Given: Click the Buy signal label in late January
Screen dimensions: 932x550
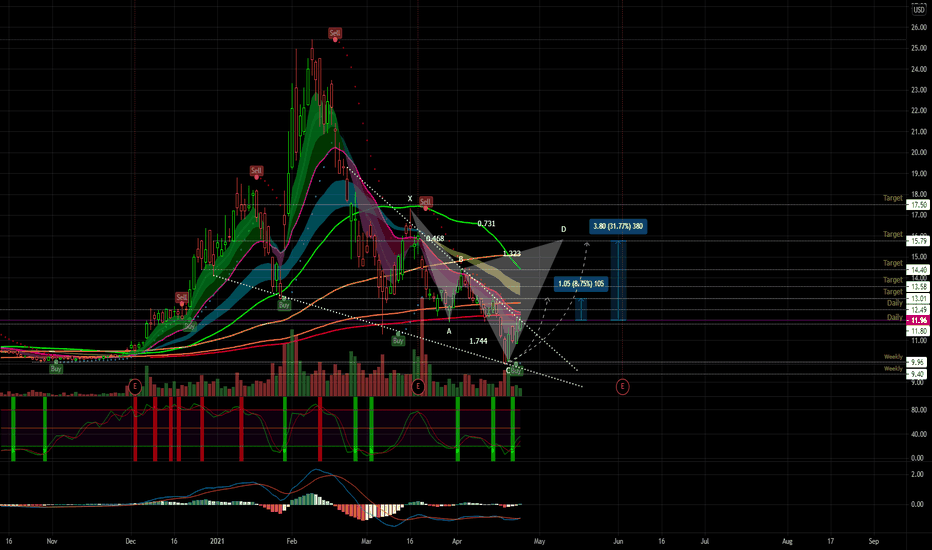Looking at the screenshot, I should click(x=284, y=305).
